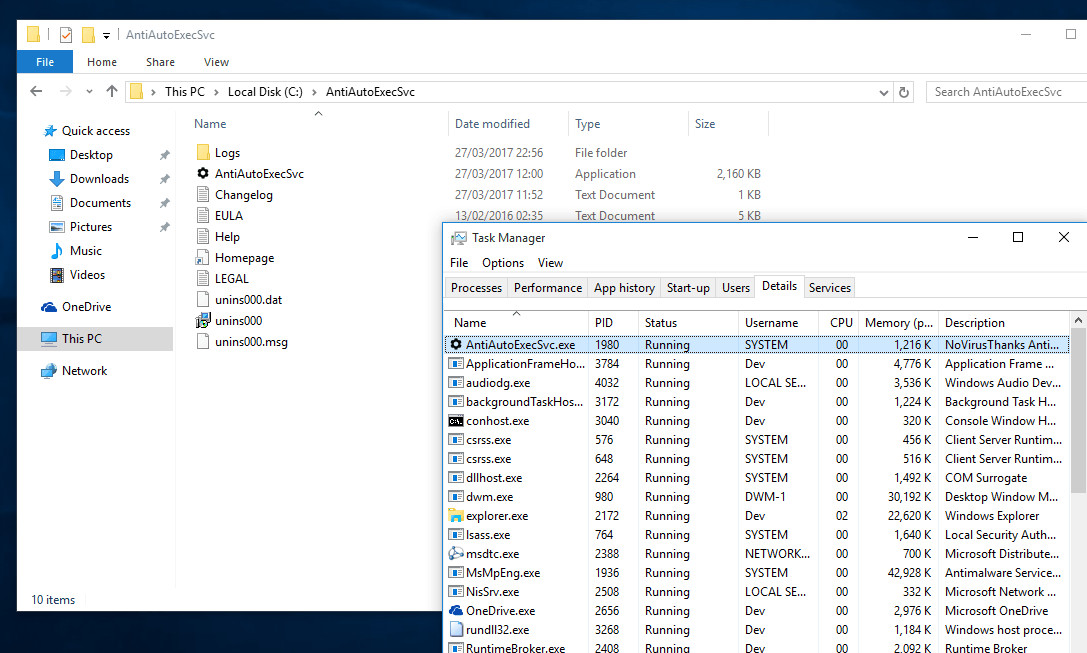Screen dimensions: 1087x653
Task: Select the unins000.dat file icon
Action: pyautogui.click(x=203, y=299)
